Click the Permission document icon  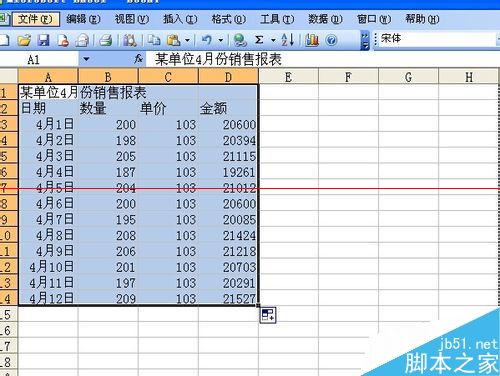tap(63, 40)
